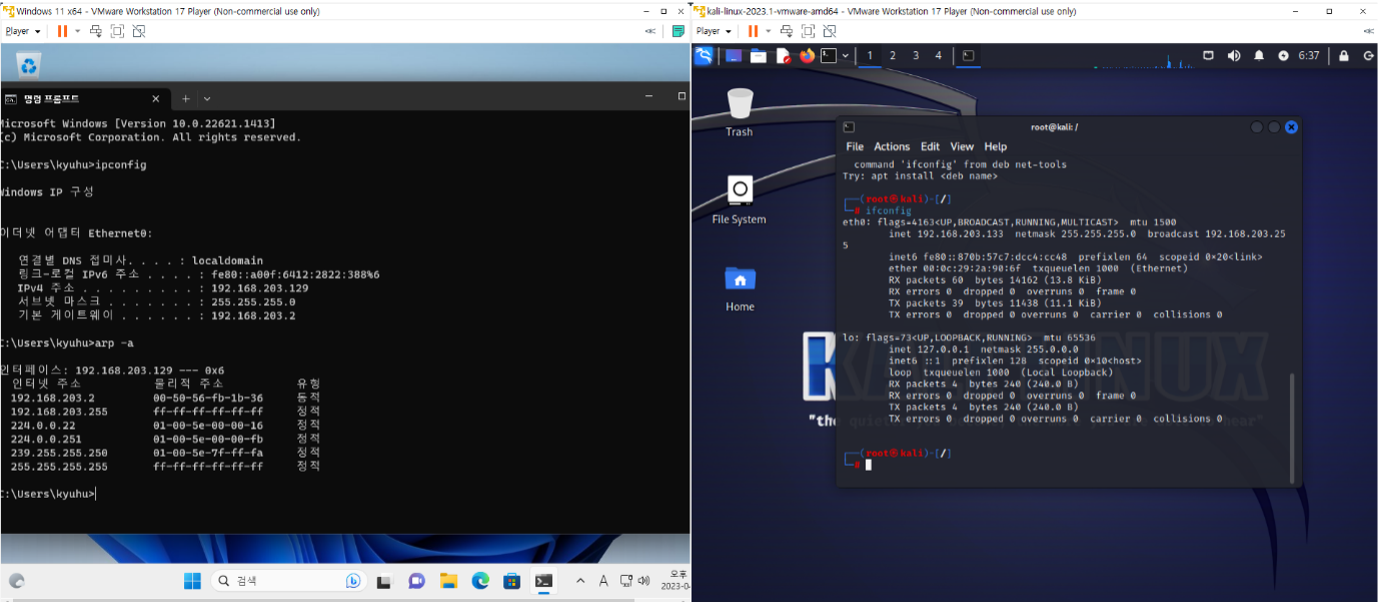Viewport: 1381px width, 605px height.
Task: Pause the Windows 11 virtual machine
Action: [x=62, y=31]
